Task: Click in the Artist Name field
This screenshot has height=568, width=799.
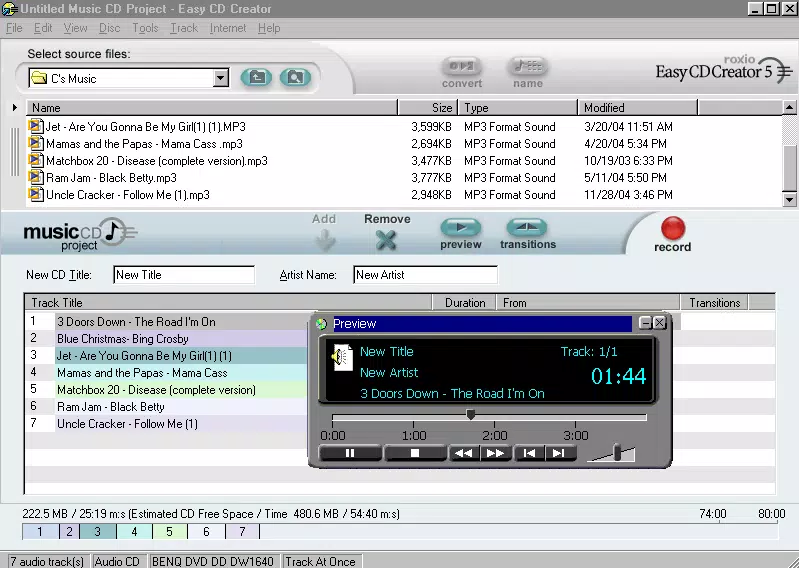Action: click(425, 275)
